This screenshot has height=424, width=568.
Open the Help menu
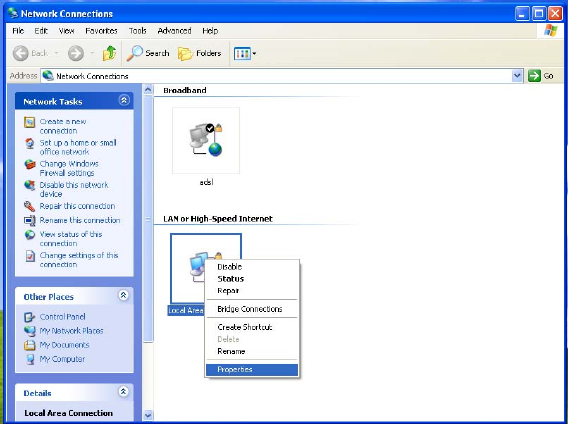click(x=210, y=31)
